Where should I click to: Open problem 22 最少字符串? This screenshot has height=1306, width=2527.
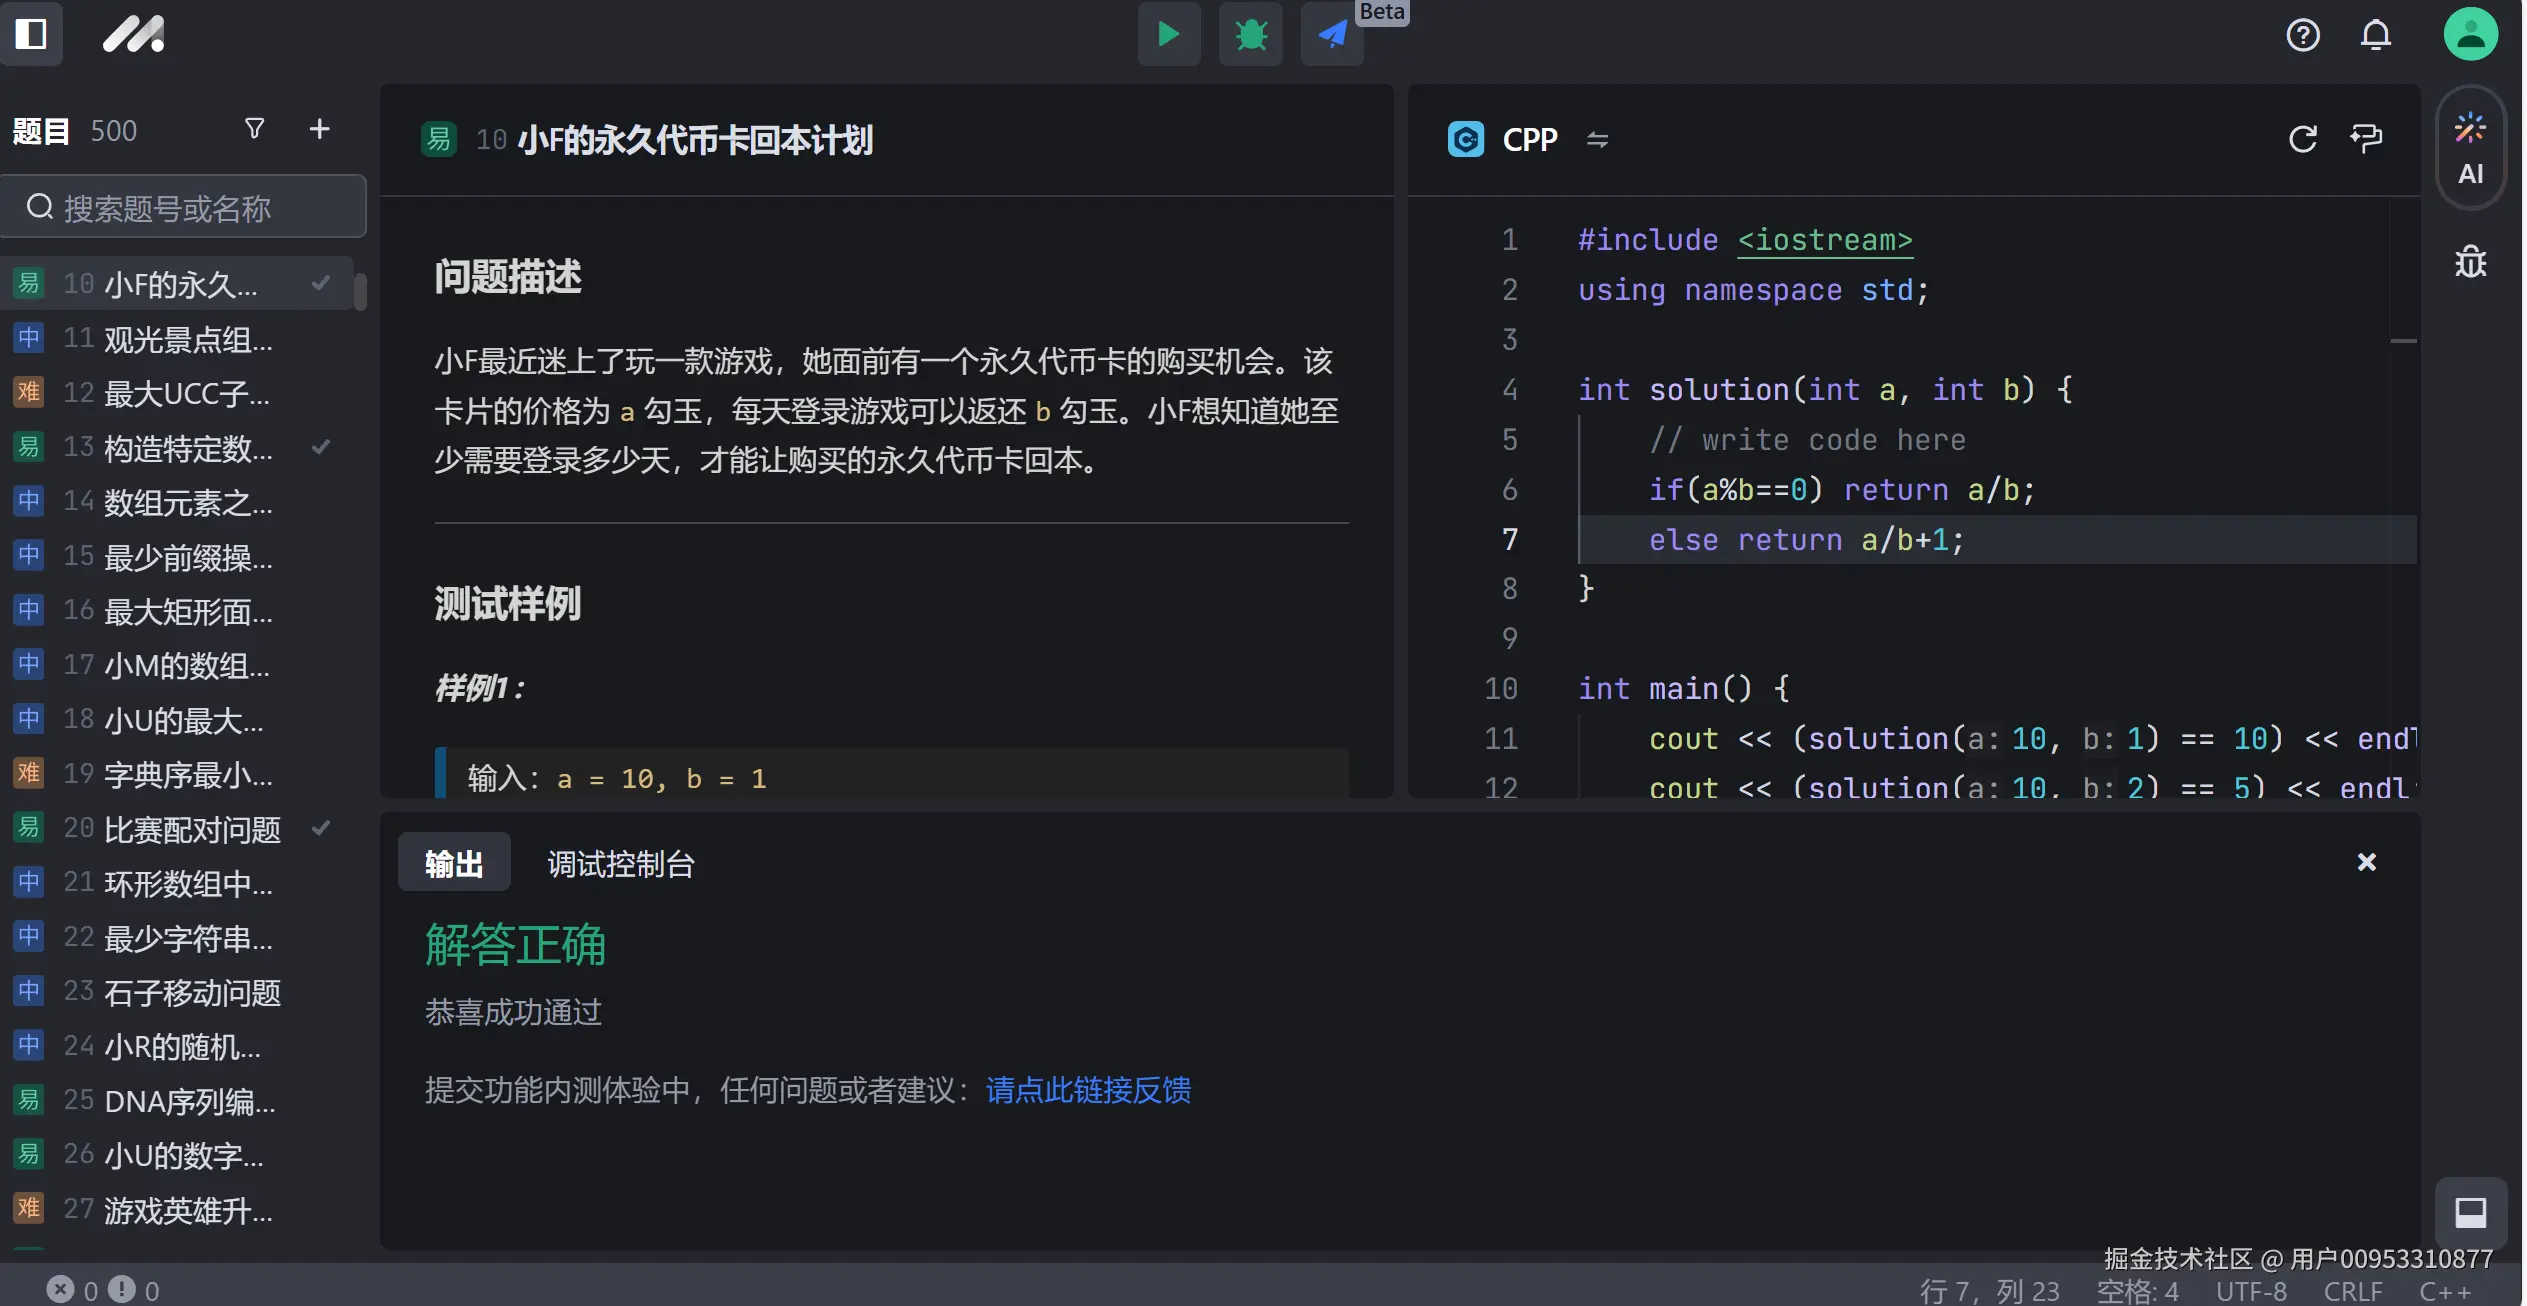coord(178,938)
